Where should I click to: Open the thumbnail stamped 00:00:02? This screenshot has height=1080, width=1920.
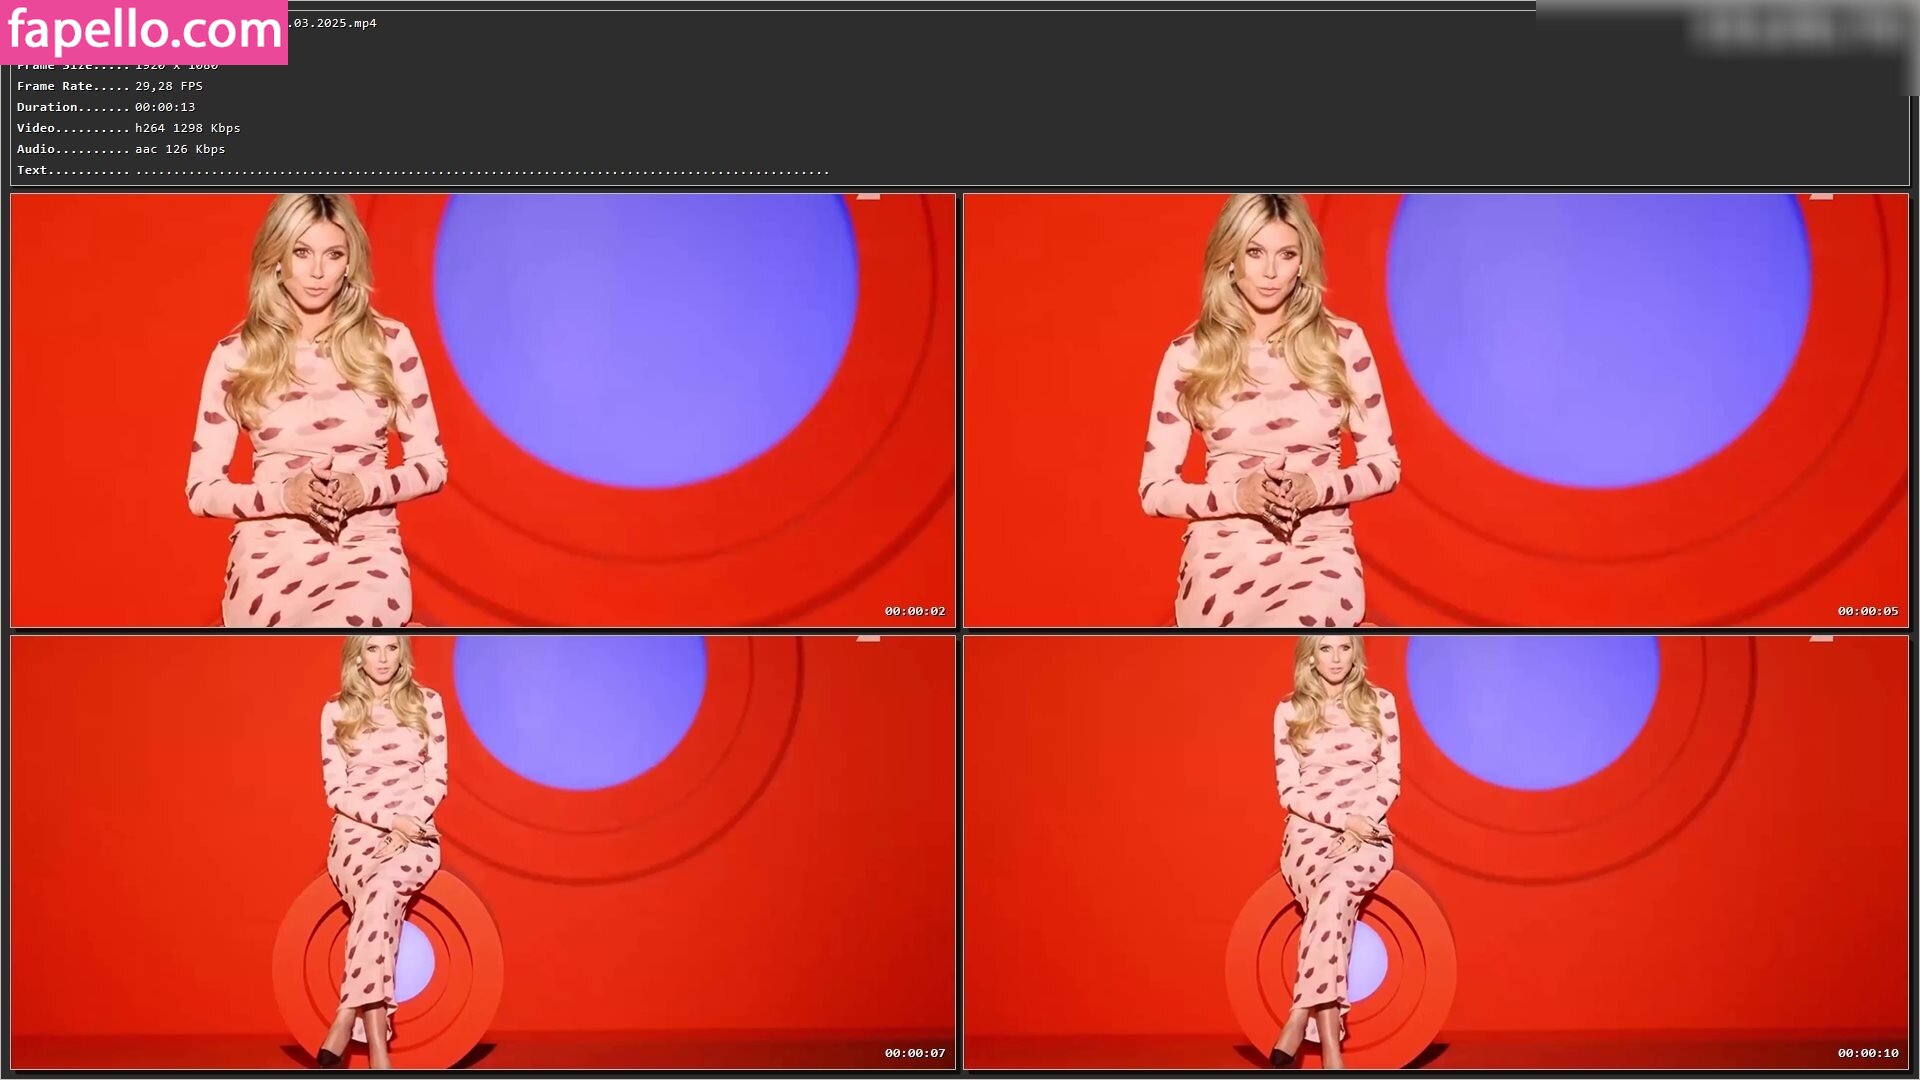(x=482, y=410)
